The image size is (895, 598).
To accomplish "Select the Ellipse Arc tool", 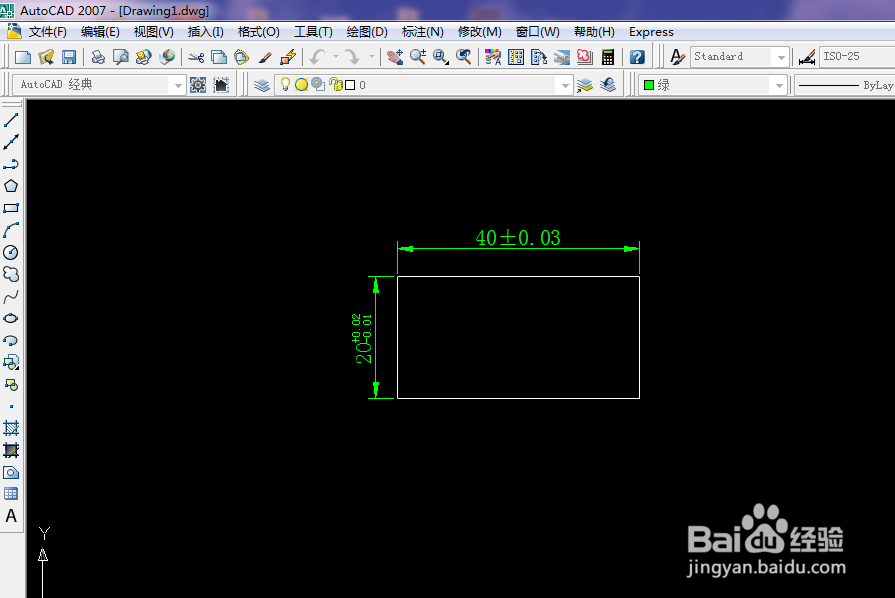I will 11,341.
